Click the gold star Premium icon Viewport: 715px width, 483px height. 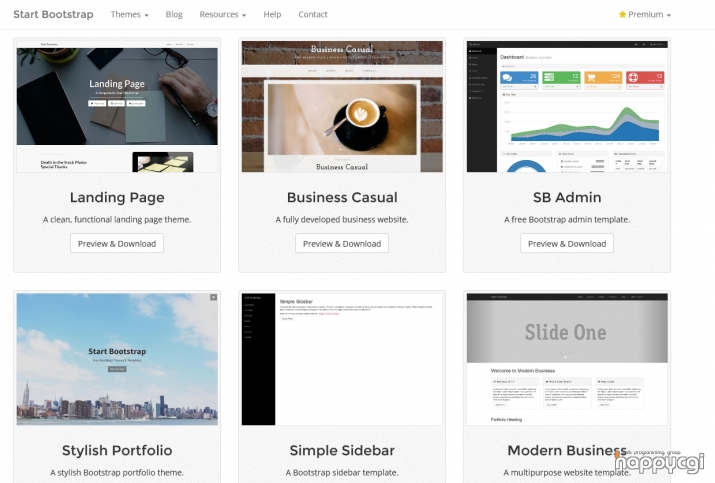coord(622,15)
